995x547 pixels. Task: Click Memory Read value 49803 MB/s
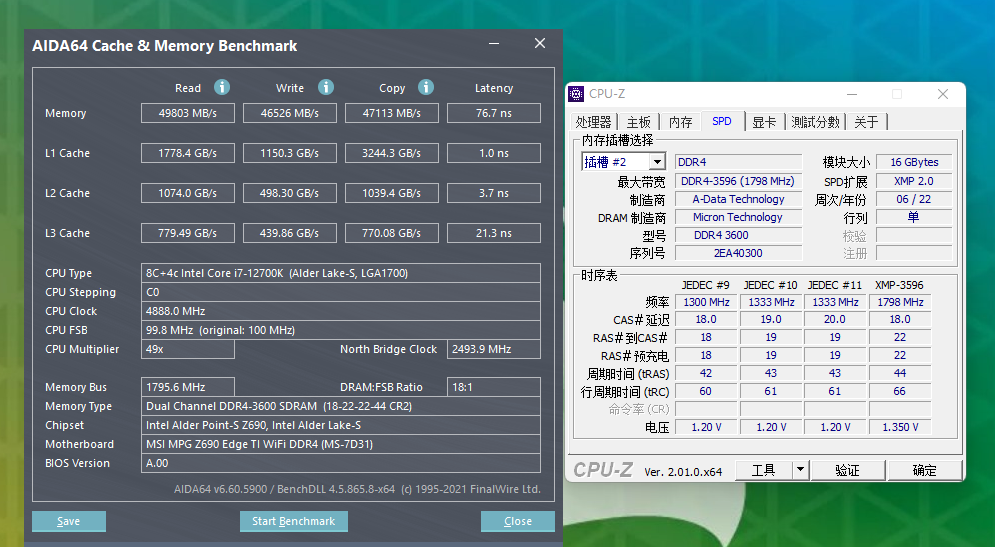pos(188,113)
